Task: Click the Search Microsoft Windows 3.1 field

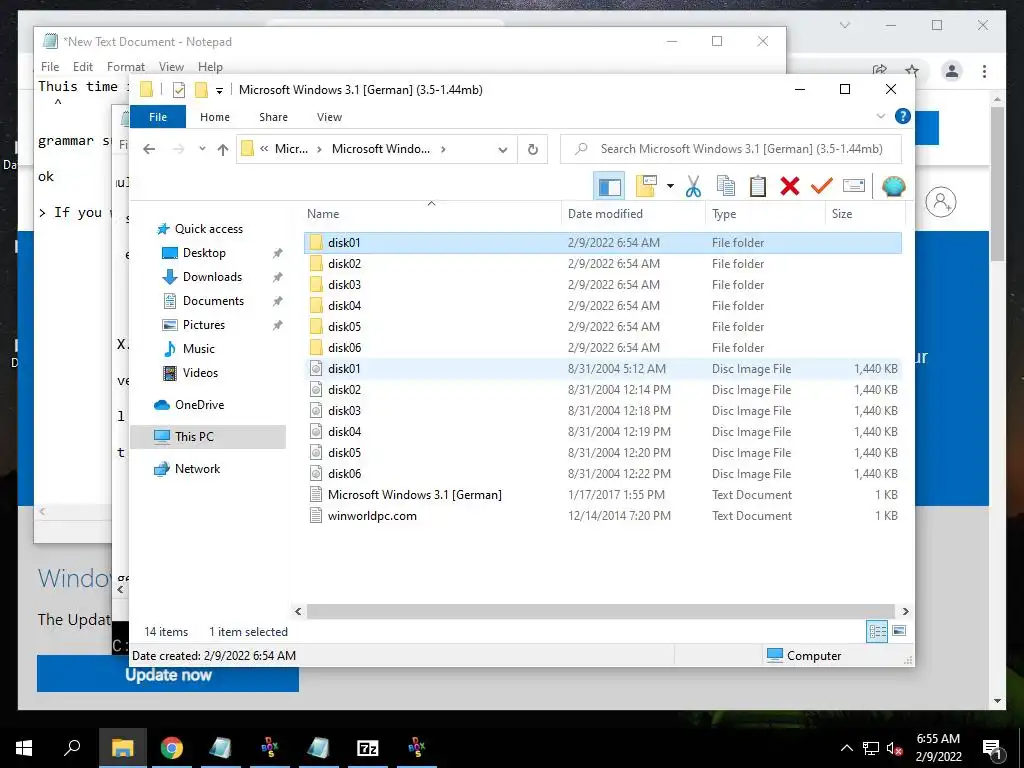Action: point(731,149)
